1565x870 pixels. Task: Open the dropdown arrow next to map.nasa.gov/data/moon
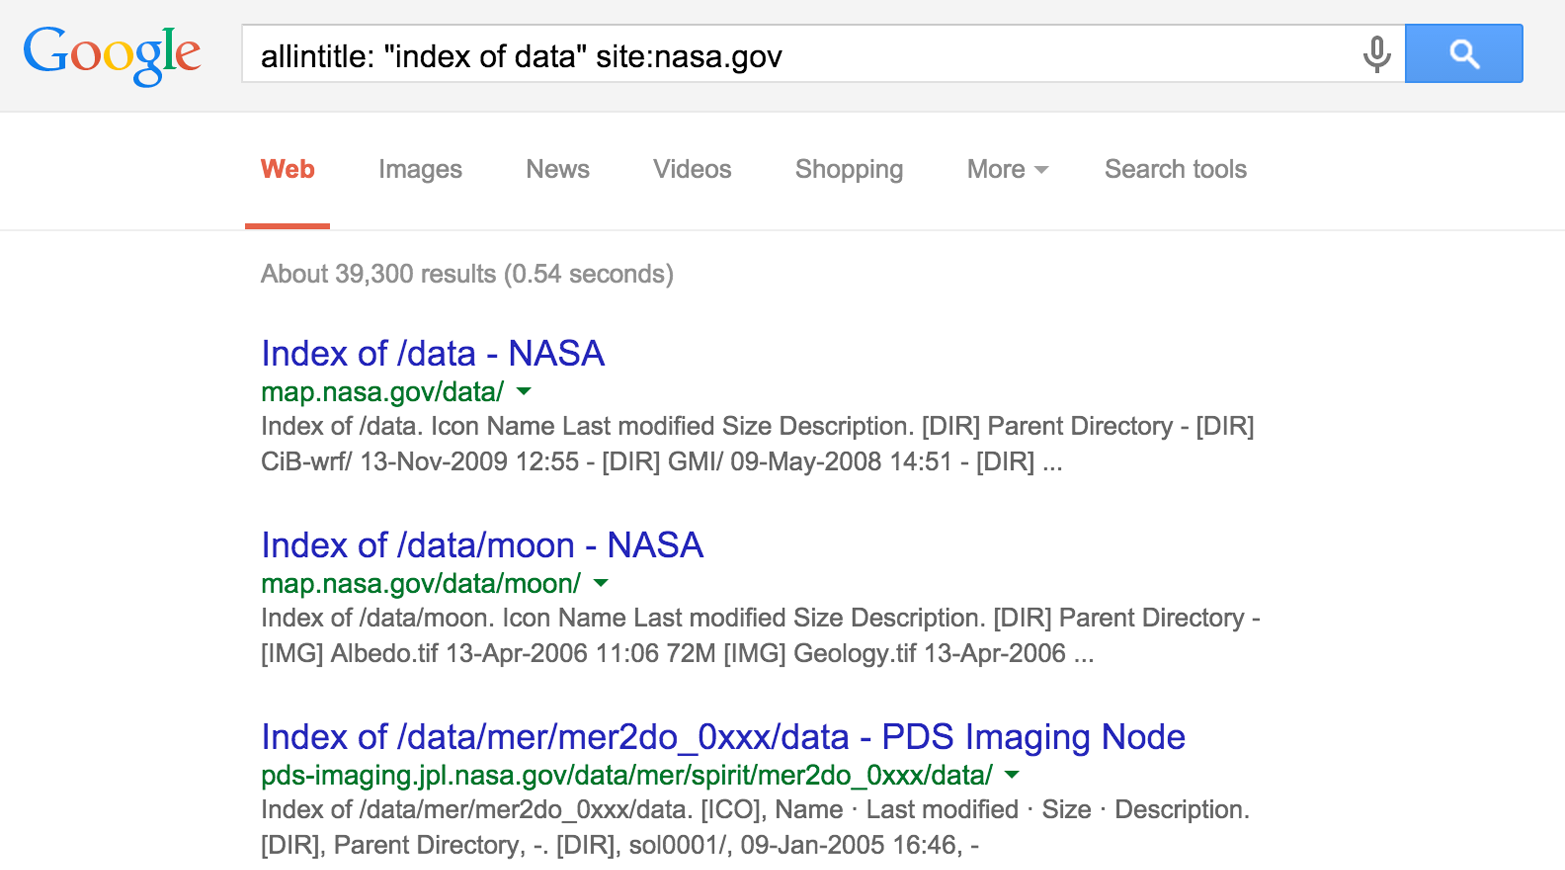coord(602,585)
